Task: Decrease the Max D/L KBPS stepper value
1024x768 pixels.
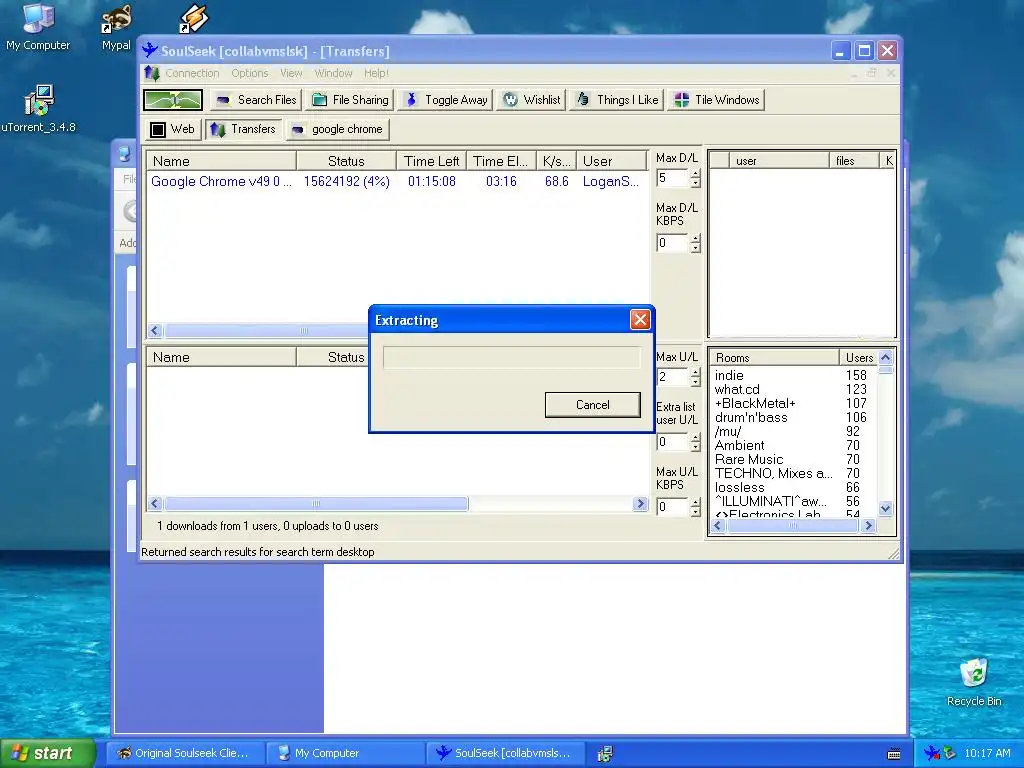Action: click(x=696, y=248)
